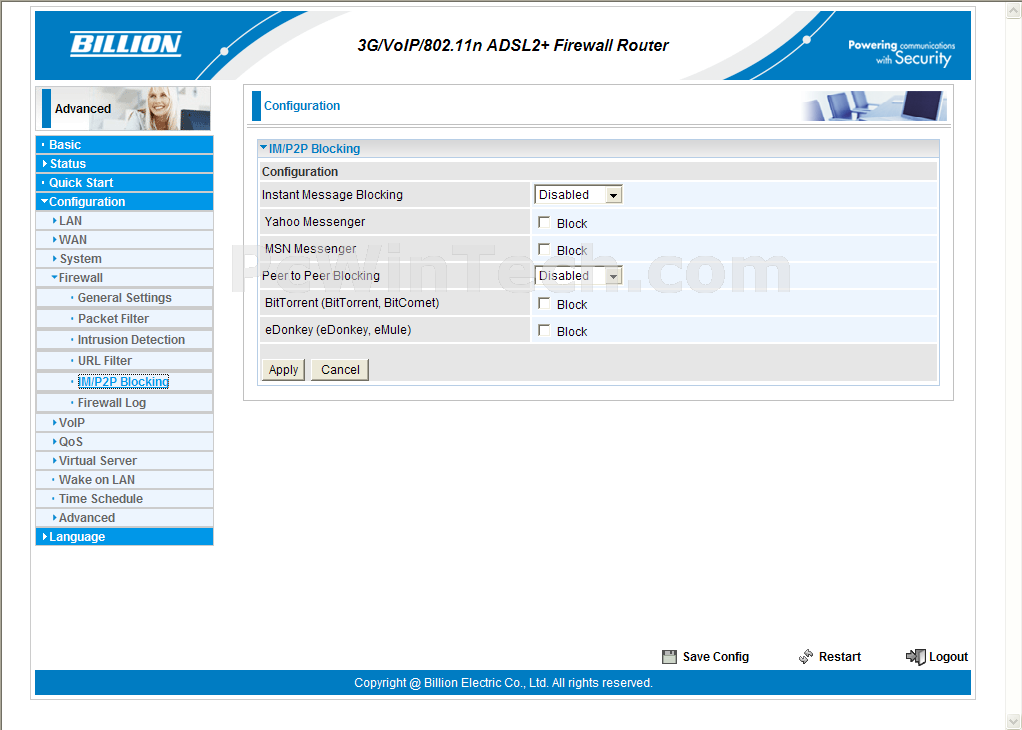This screenshot has height=730, width=1022.
Task: Expand the VoIP submenu
Action: (x=124, y=422)
